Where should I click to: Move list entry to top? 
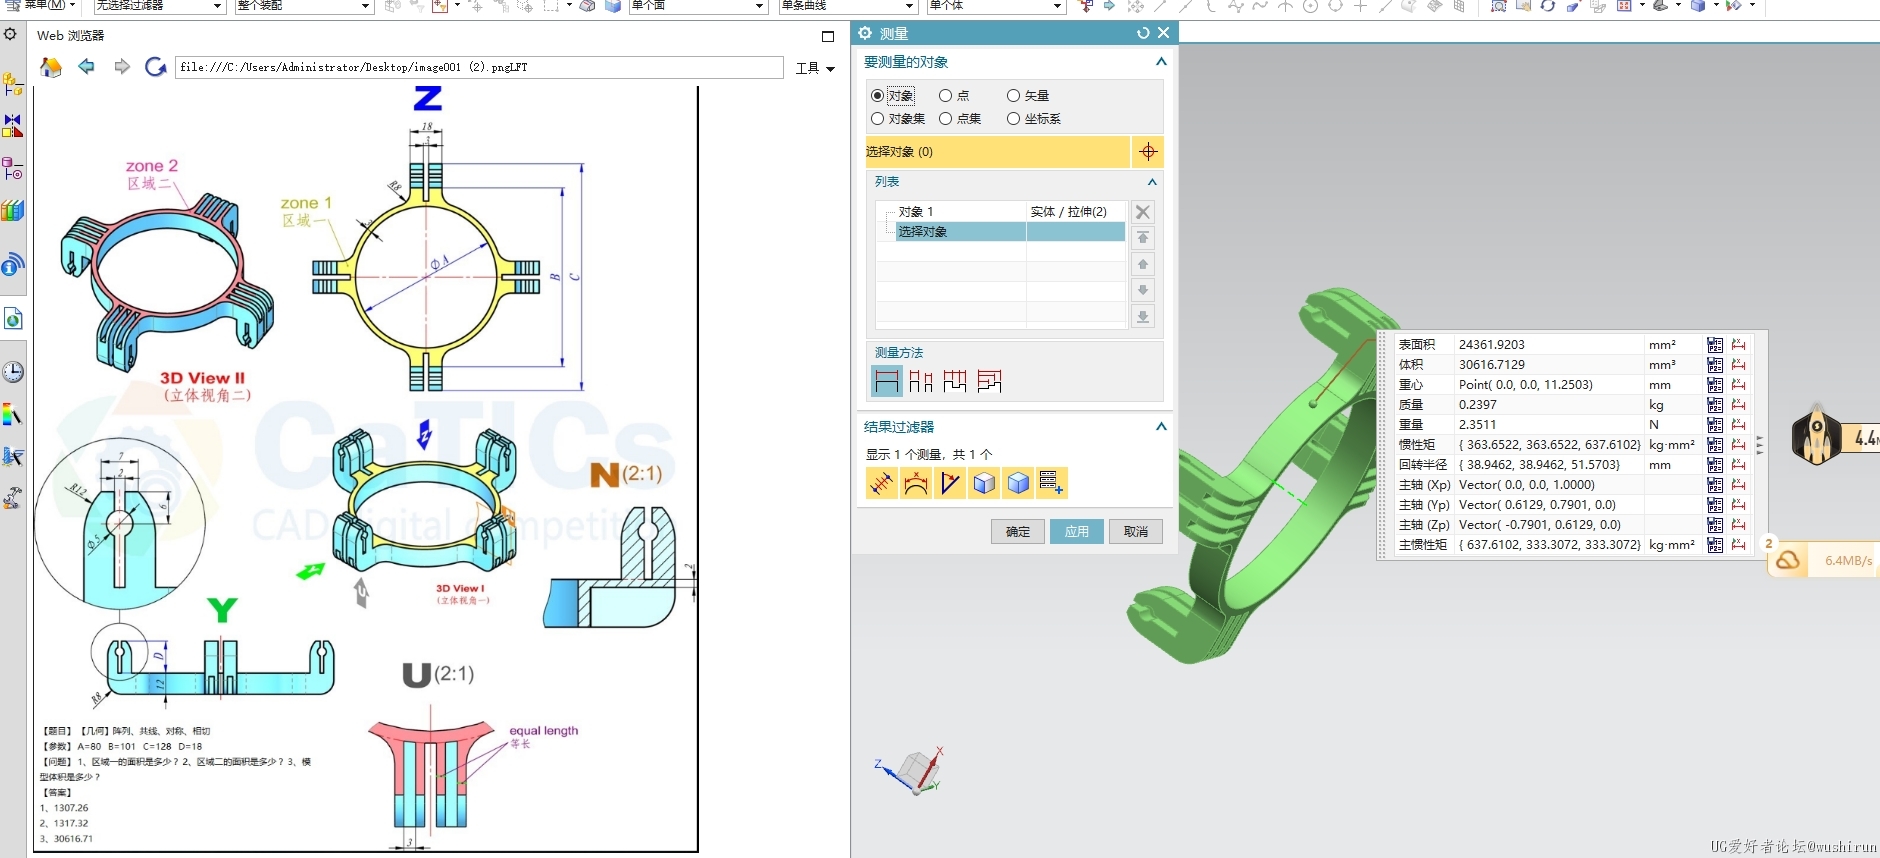[x=1143, y=238]
